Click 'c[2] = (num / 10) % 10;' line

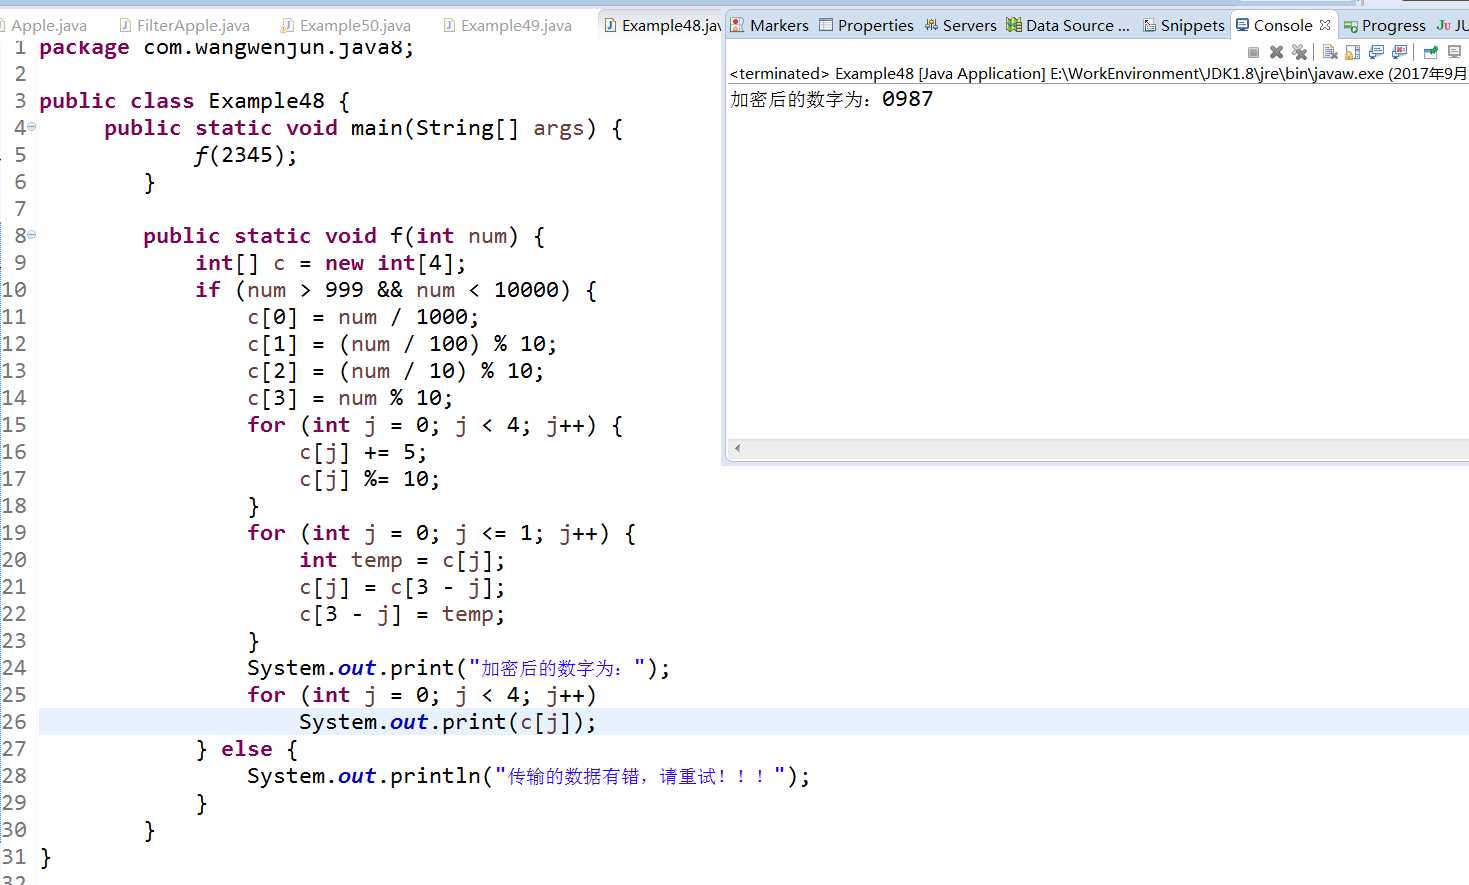coord(395,371)
